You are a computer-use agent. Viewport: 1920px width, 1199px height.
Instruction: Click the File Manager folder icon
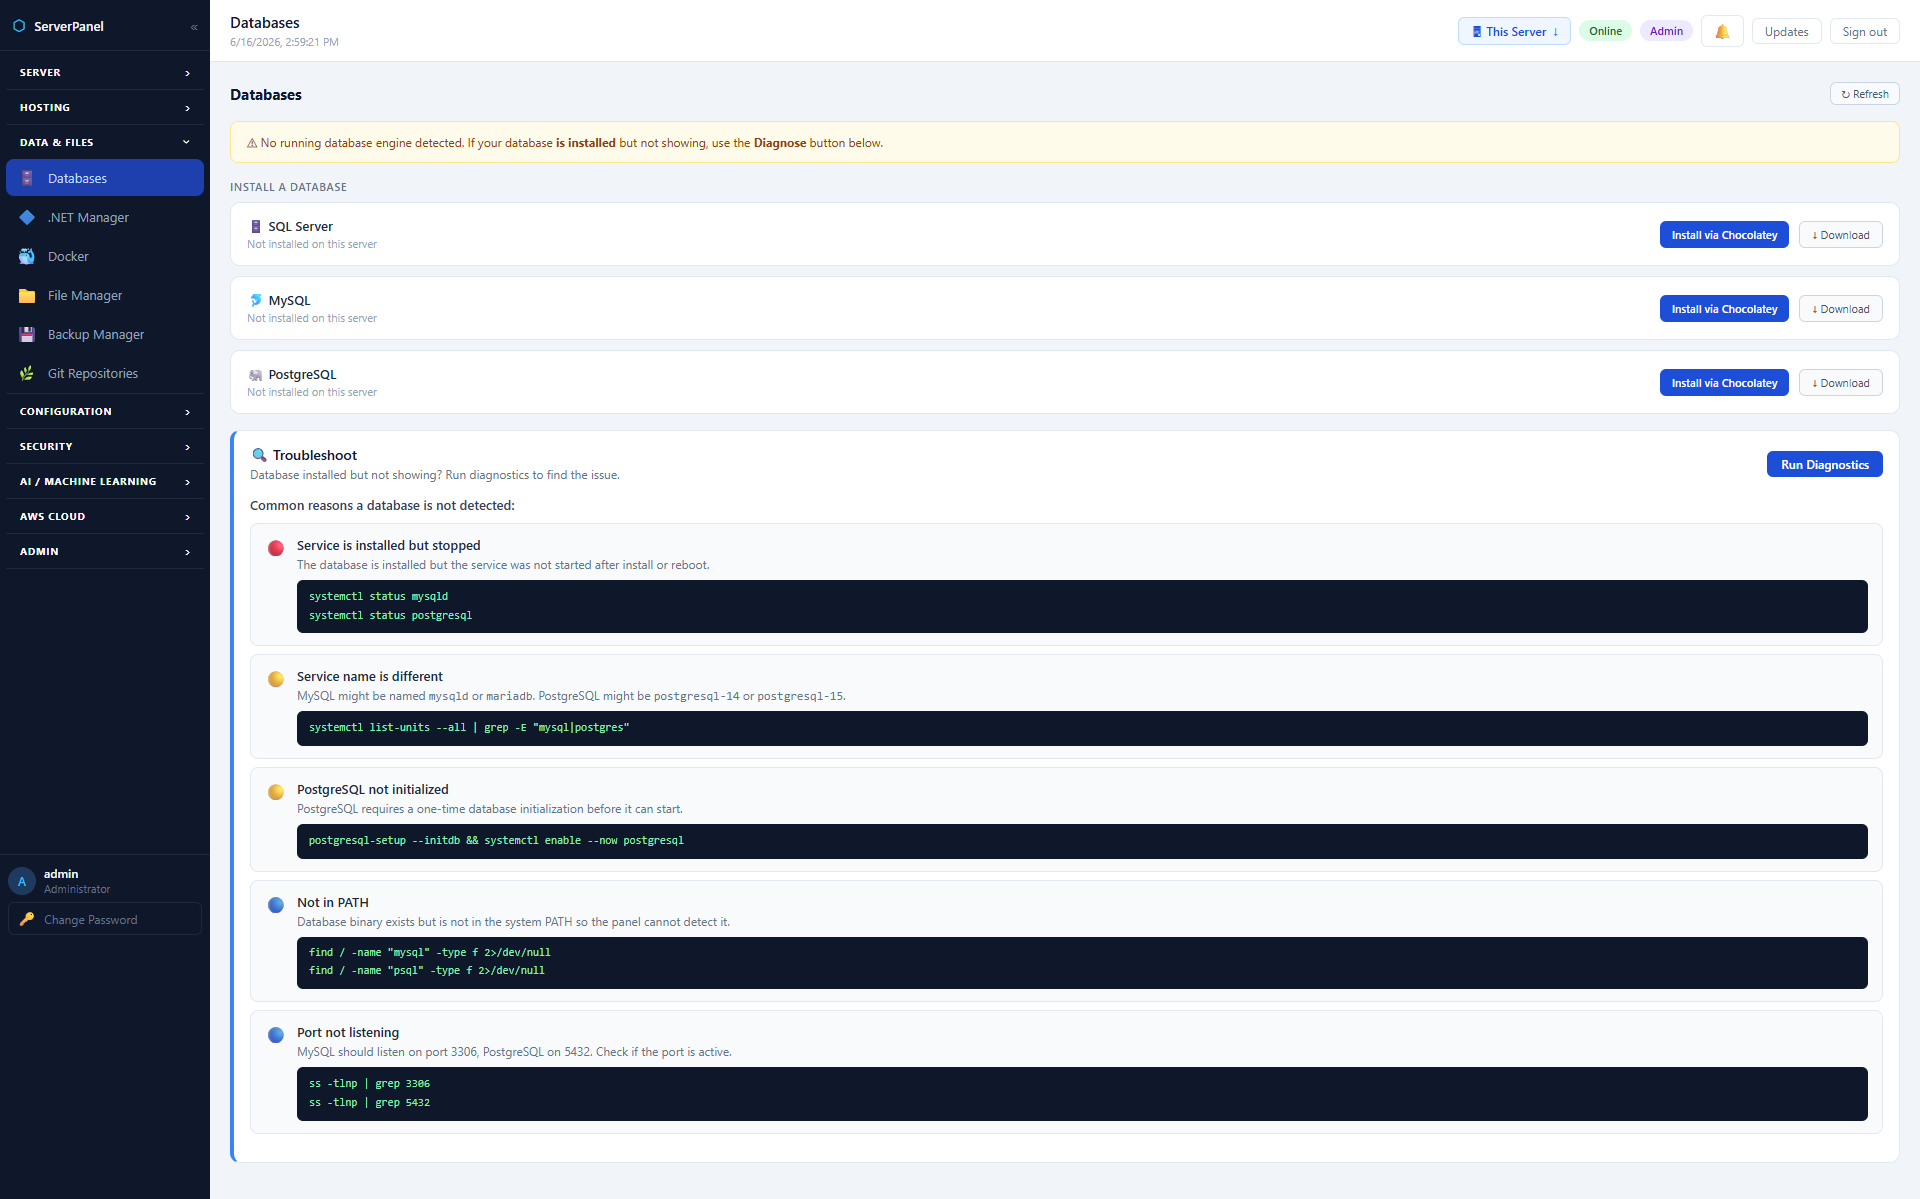click(27, 295)
